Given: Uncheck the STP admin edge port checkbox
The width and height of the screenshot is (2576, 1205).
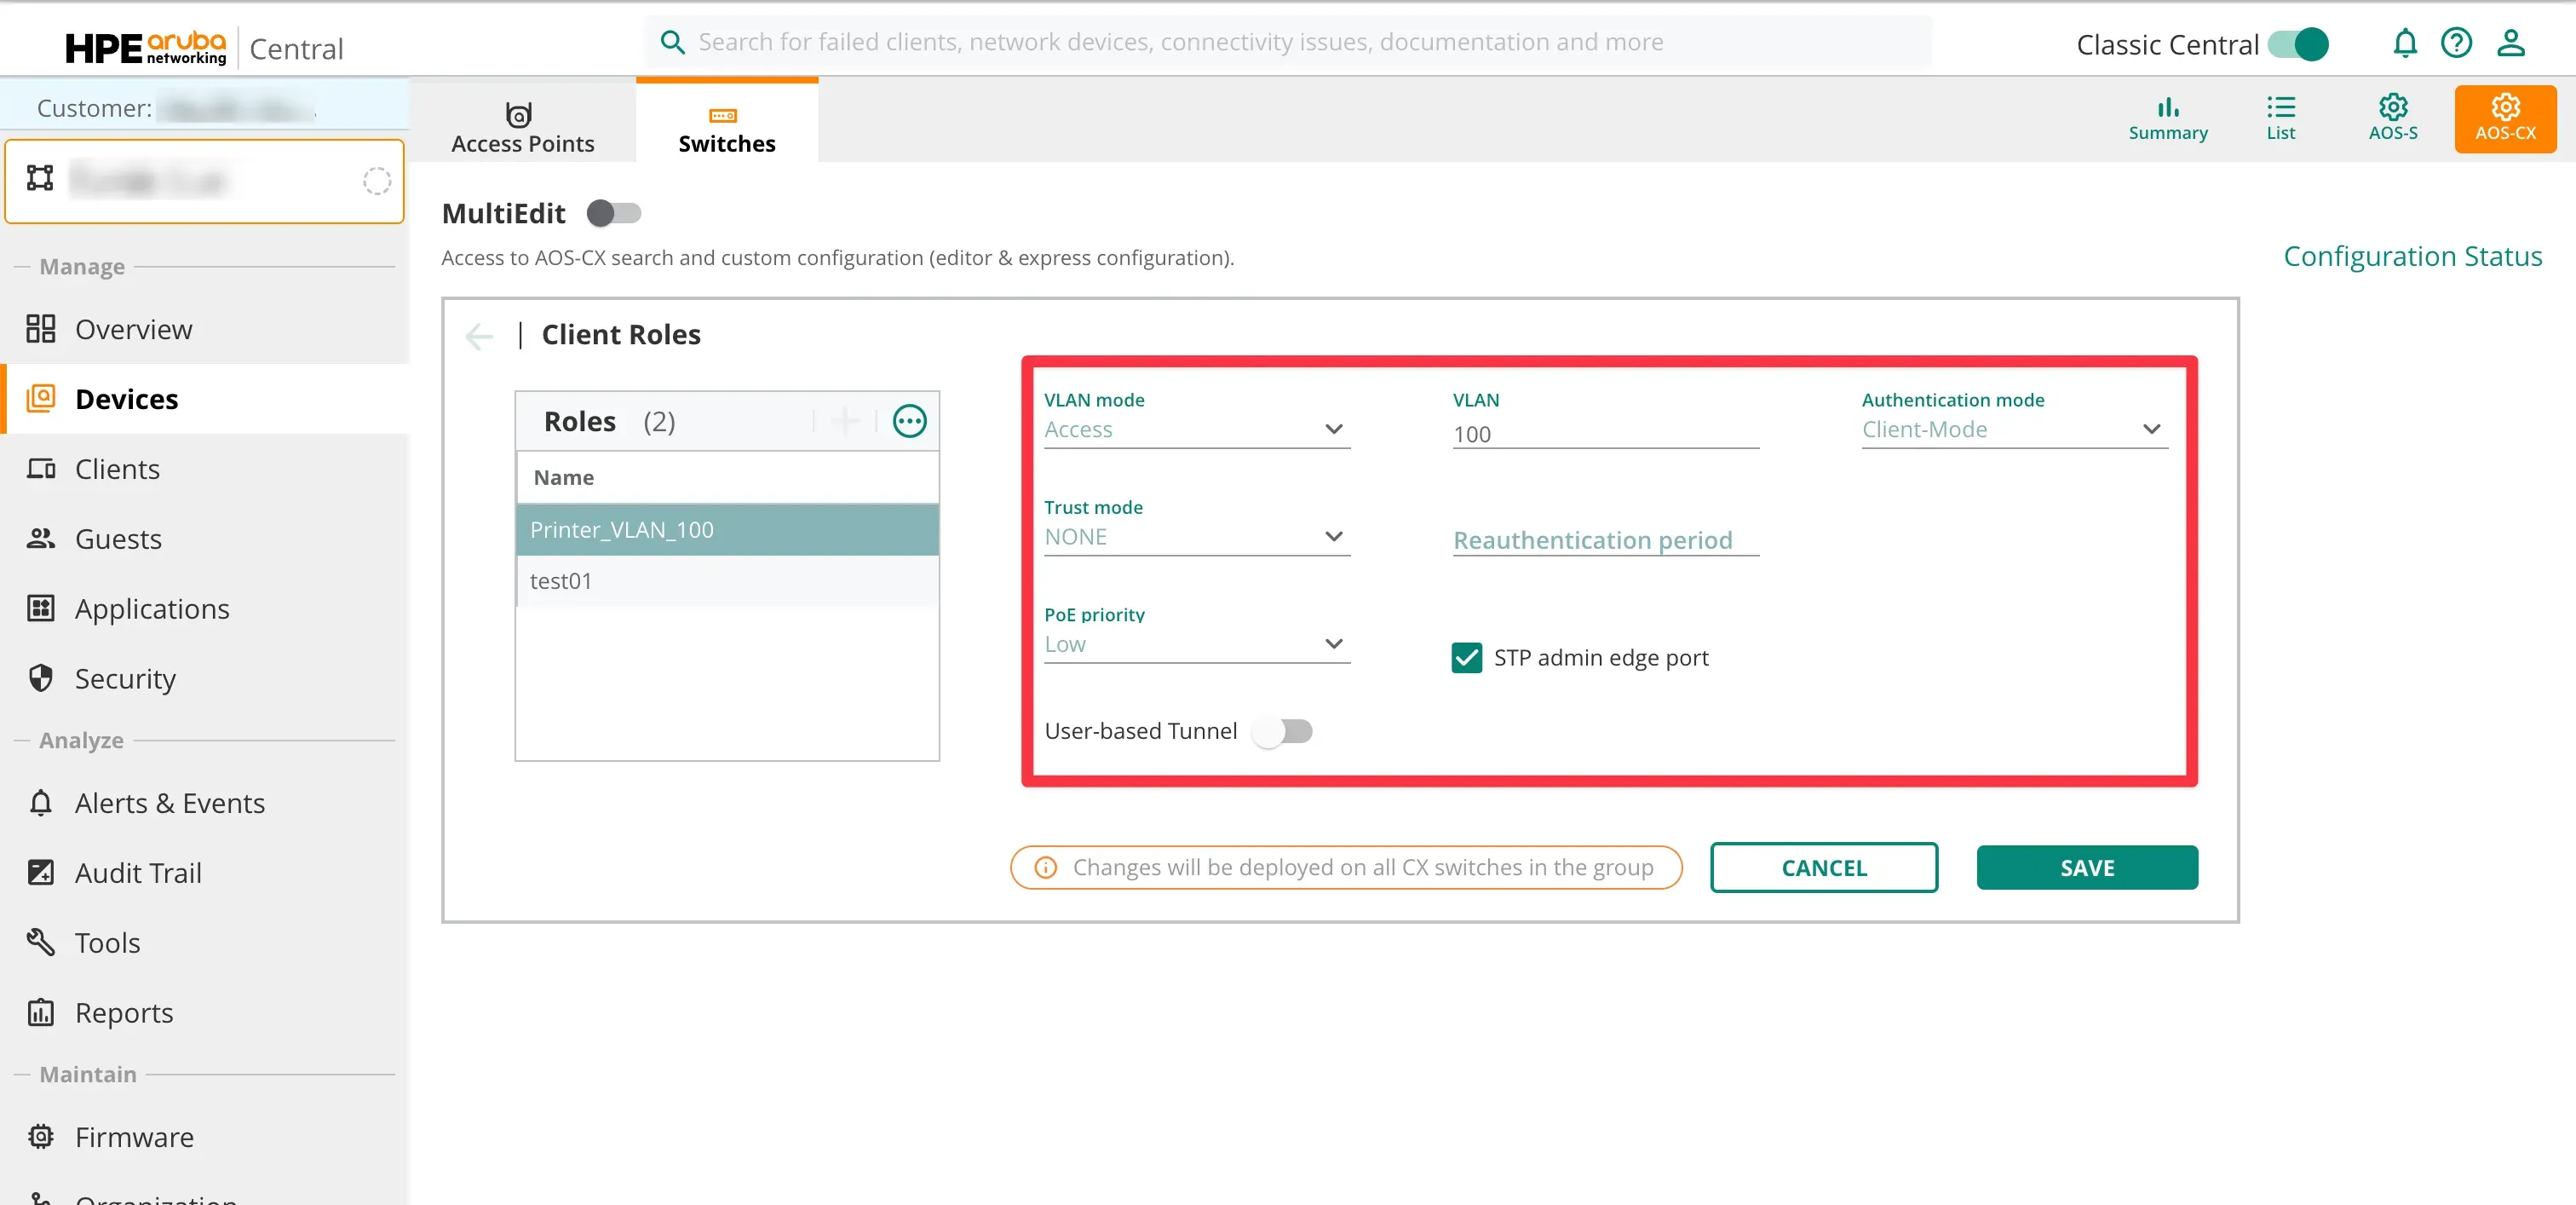Looking at the screenshot, I should pos(1466,658).
